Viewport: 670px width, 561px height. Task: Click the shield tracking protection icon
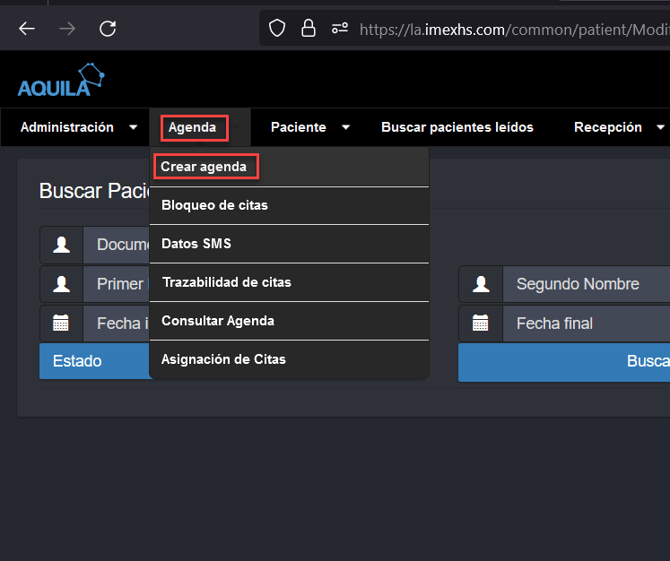[277, 28]
